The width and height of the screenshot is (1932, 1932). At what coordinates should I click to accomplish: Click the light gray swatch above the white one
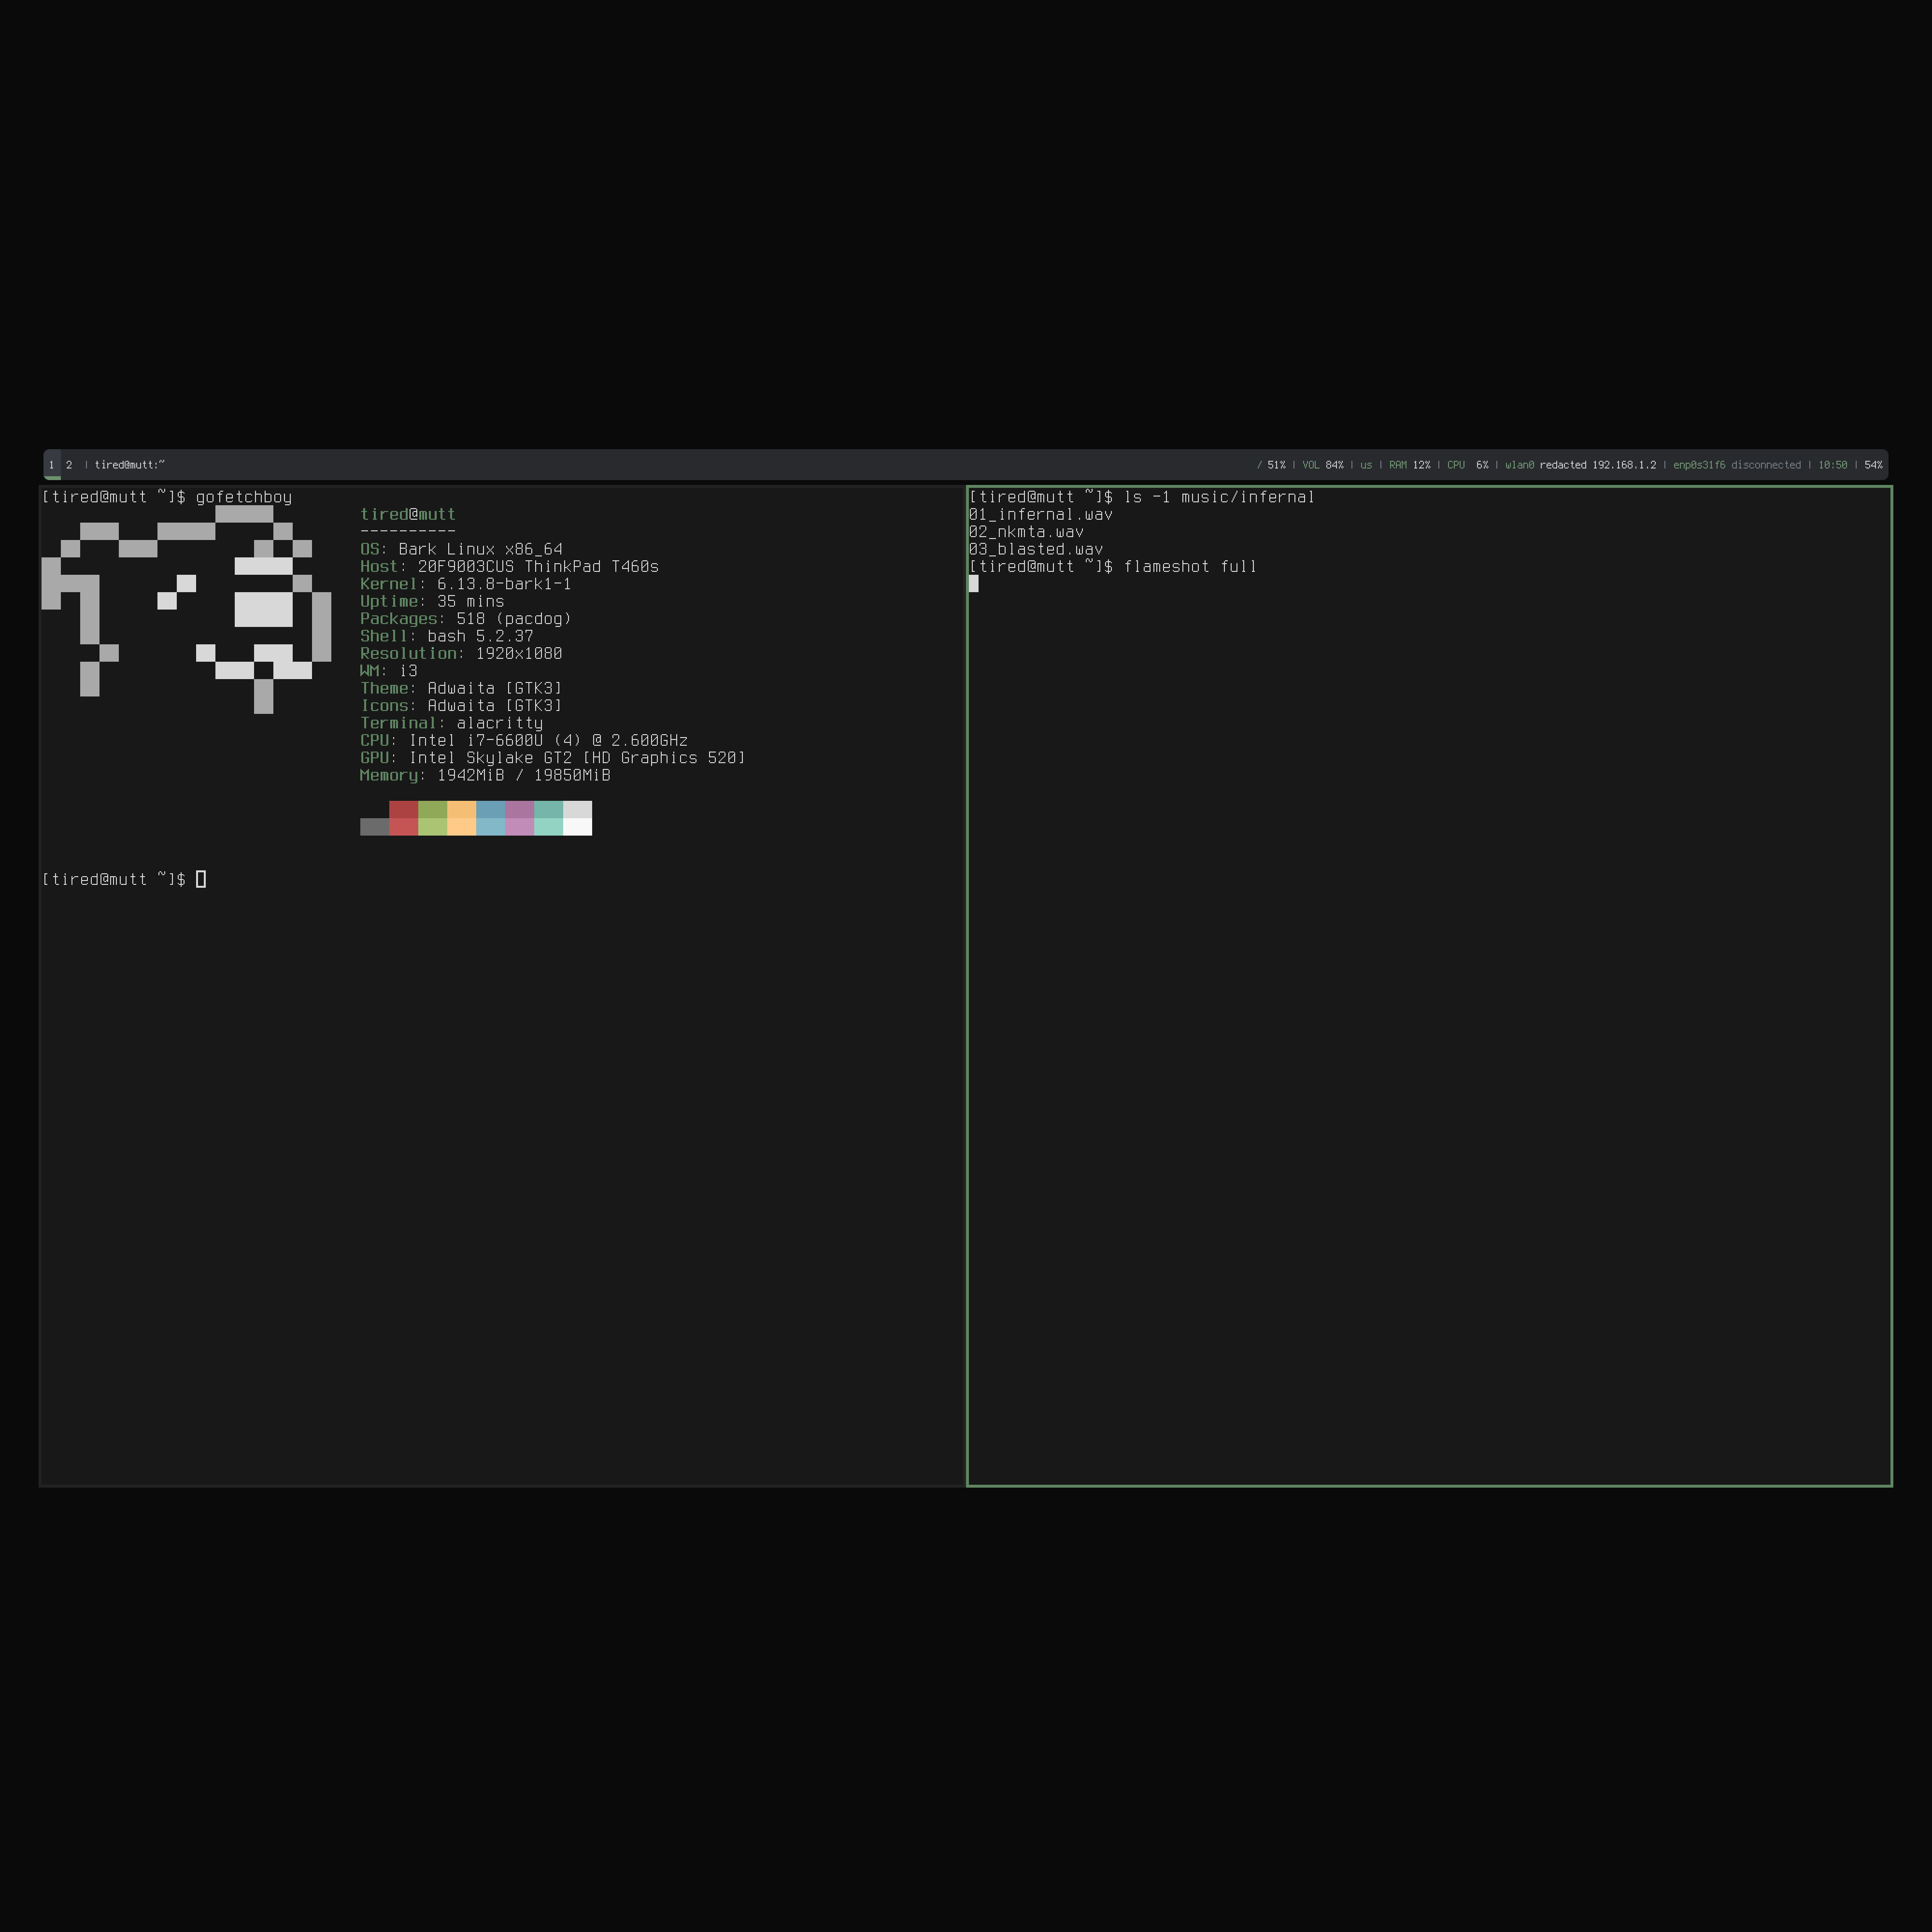(x=578, y=810)
